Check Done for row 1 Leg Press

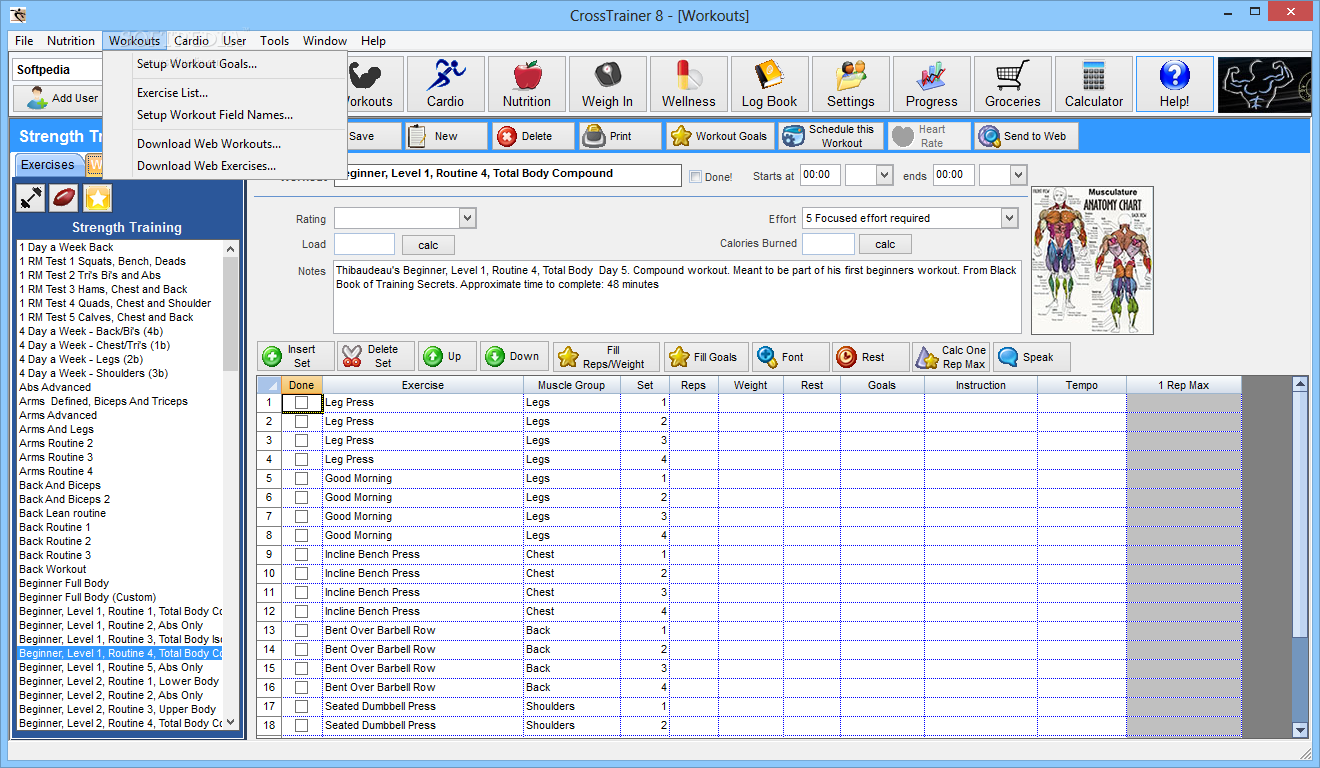pyautogui.click(x=301, y=402)
